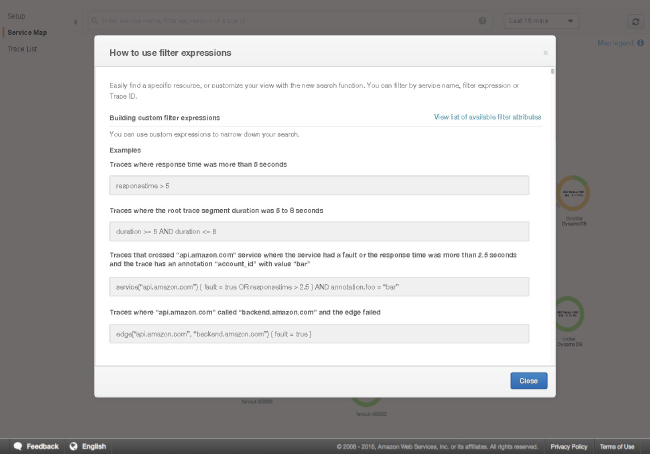Click the edge api.amazon.com example expression
Screen dimensions: 650x454
[x=319, y=333]
